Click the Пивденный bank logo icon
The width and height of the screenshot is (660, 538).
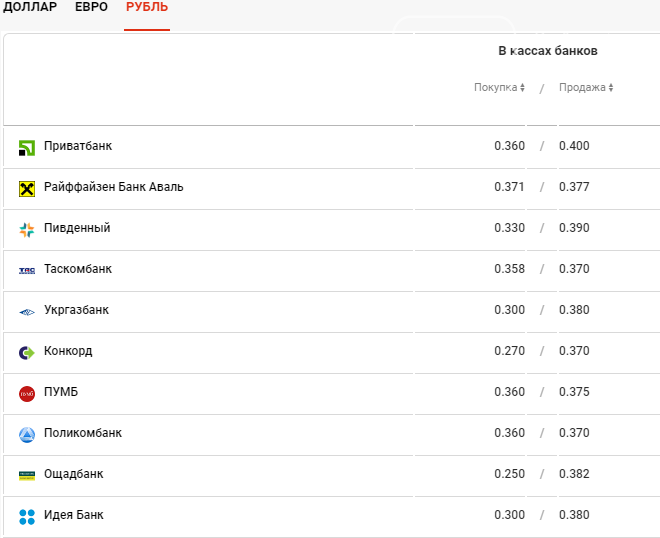[x=27, y=229]
